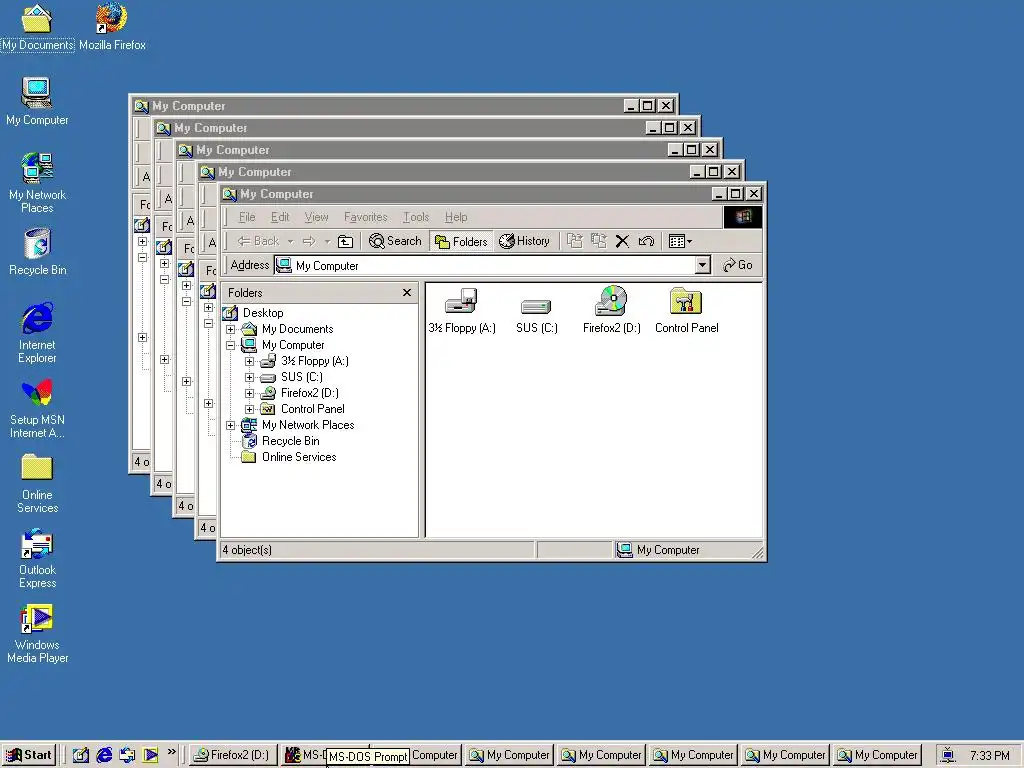This screenshot has height=768, width=1024.
Task: Click the Delete X toolbar icon
Action: (622, 241)
